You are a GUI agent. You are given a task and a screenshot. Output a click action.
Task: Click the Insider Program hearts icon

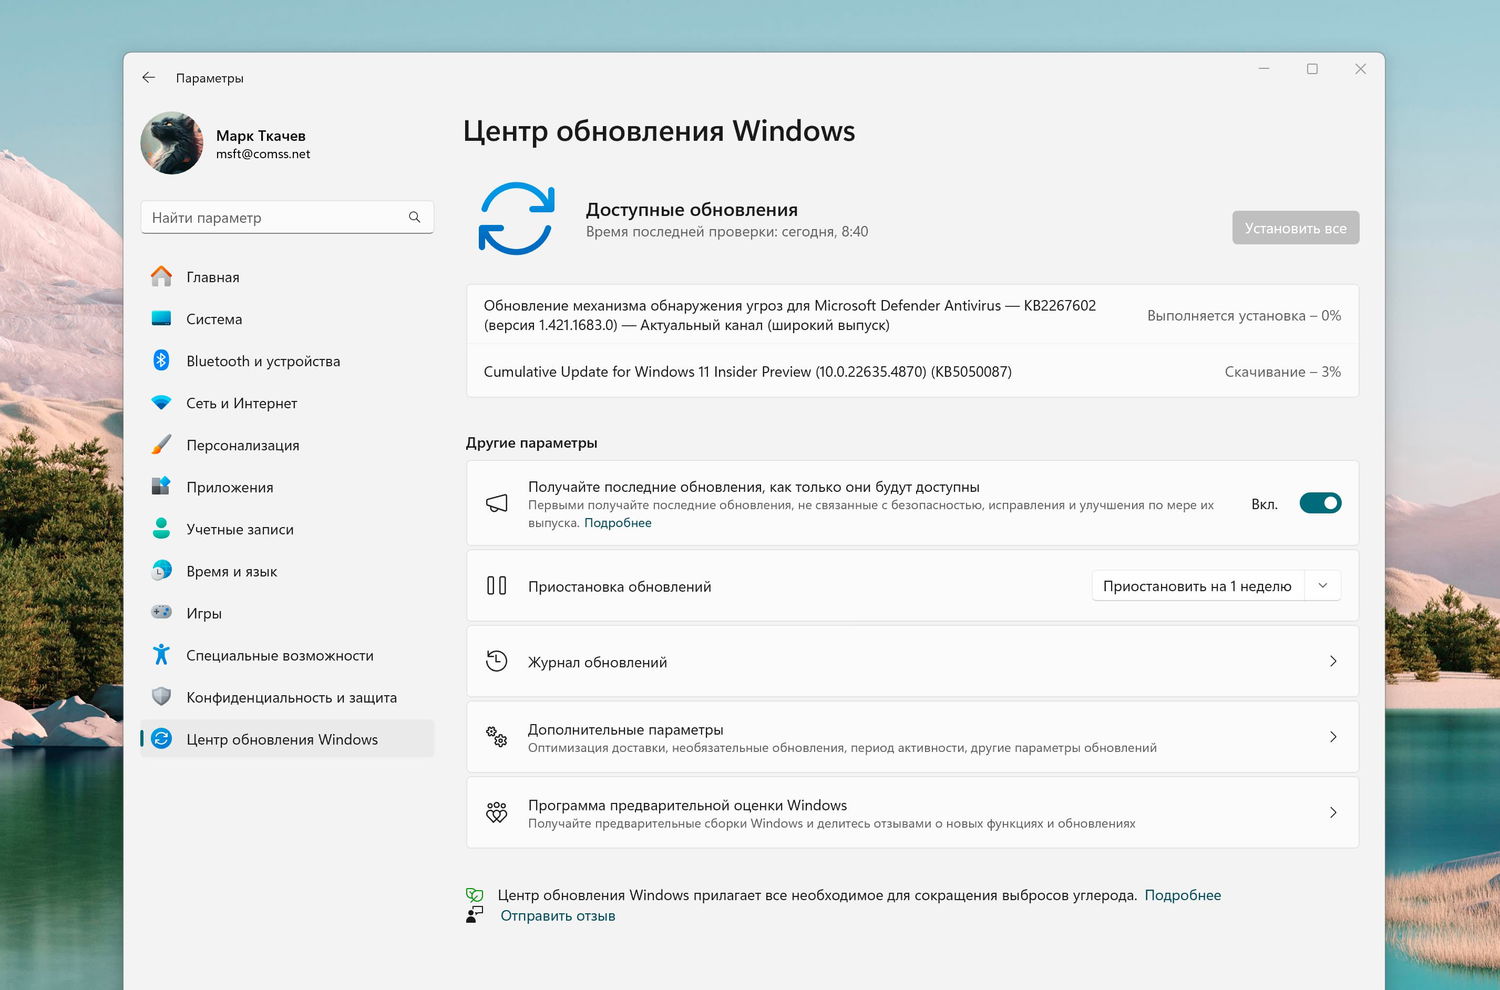(x=497, y=812)
